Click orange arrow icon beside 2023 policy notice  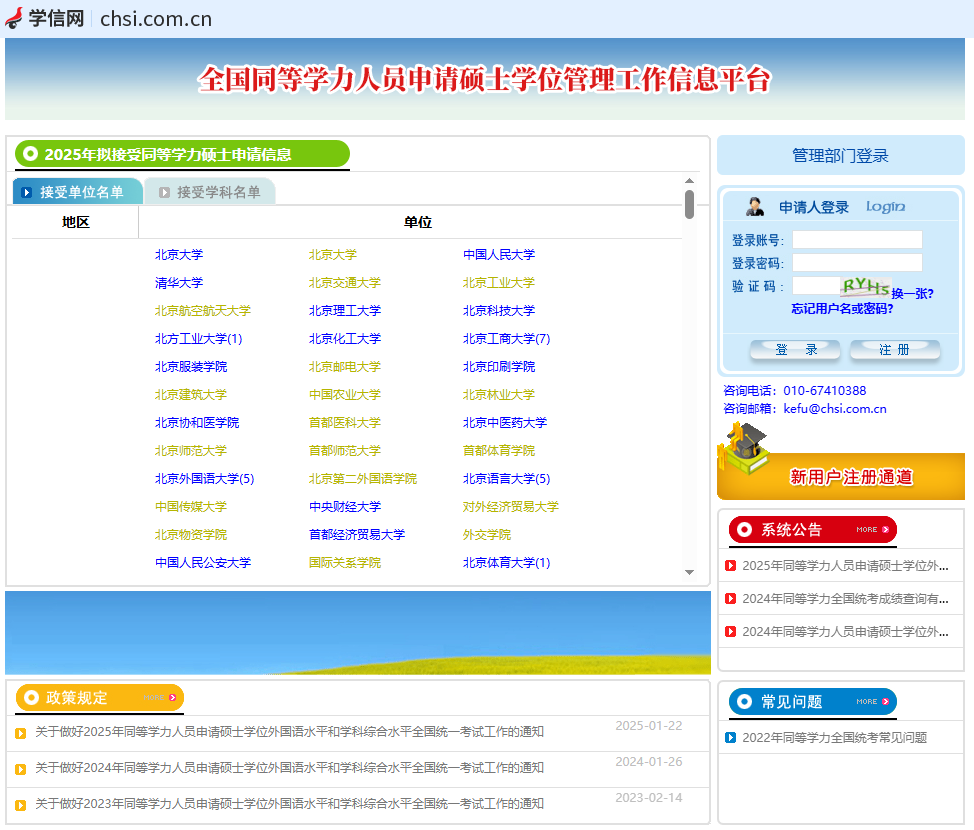[x=20, y=806]
